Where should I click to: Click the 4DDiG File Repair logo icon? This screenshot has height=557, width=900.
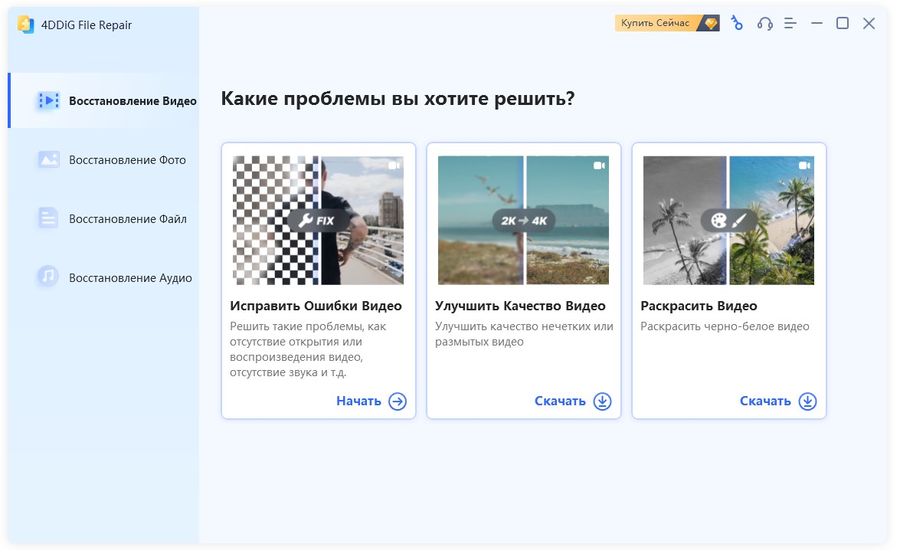(x=26, y=25)
